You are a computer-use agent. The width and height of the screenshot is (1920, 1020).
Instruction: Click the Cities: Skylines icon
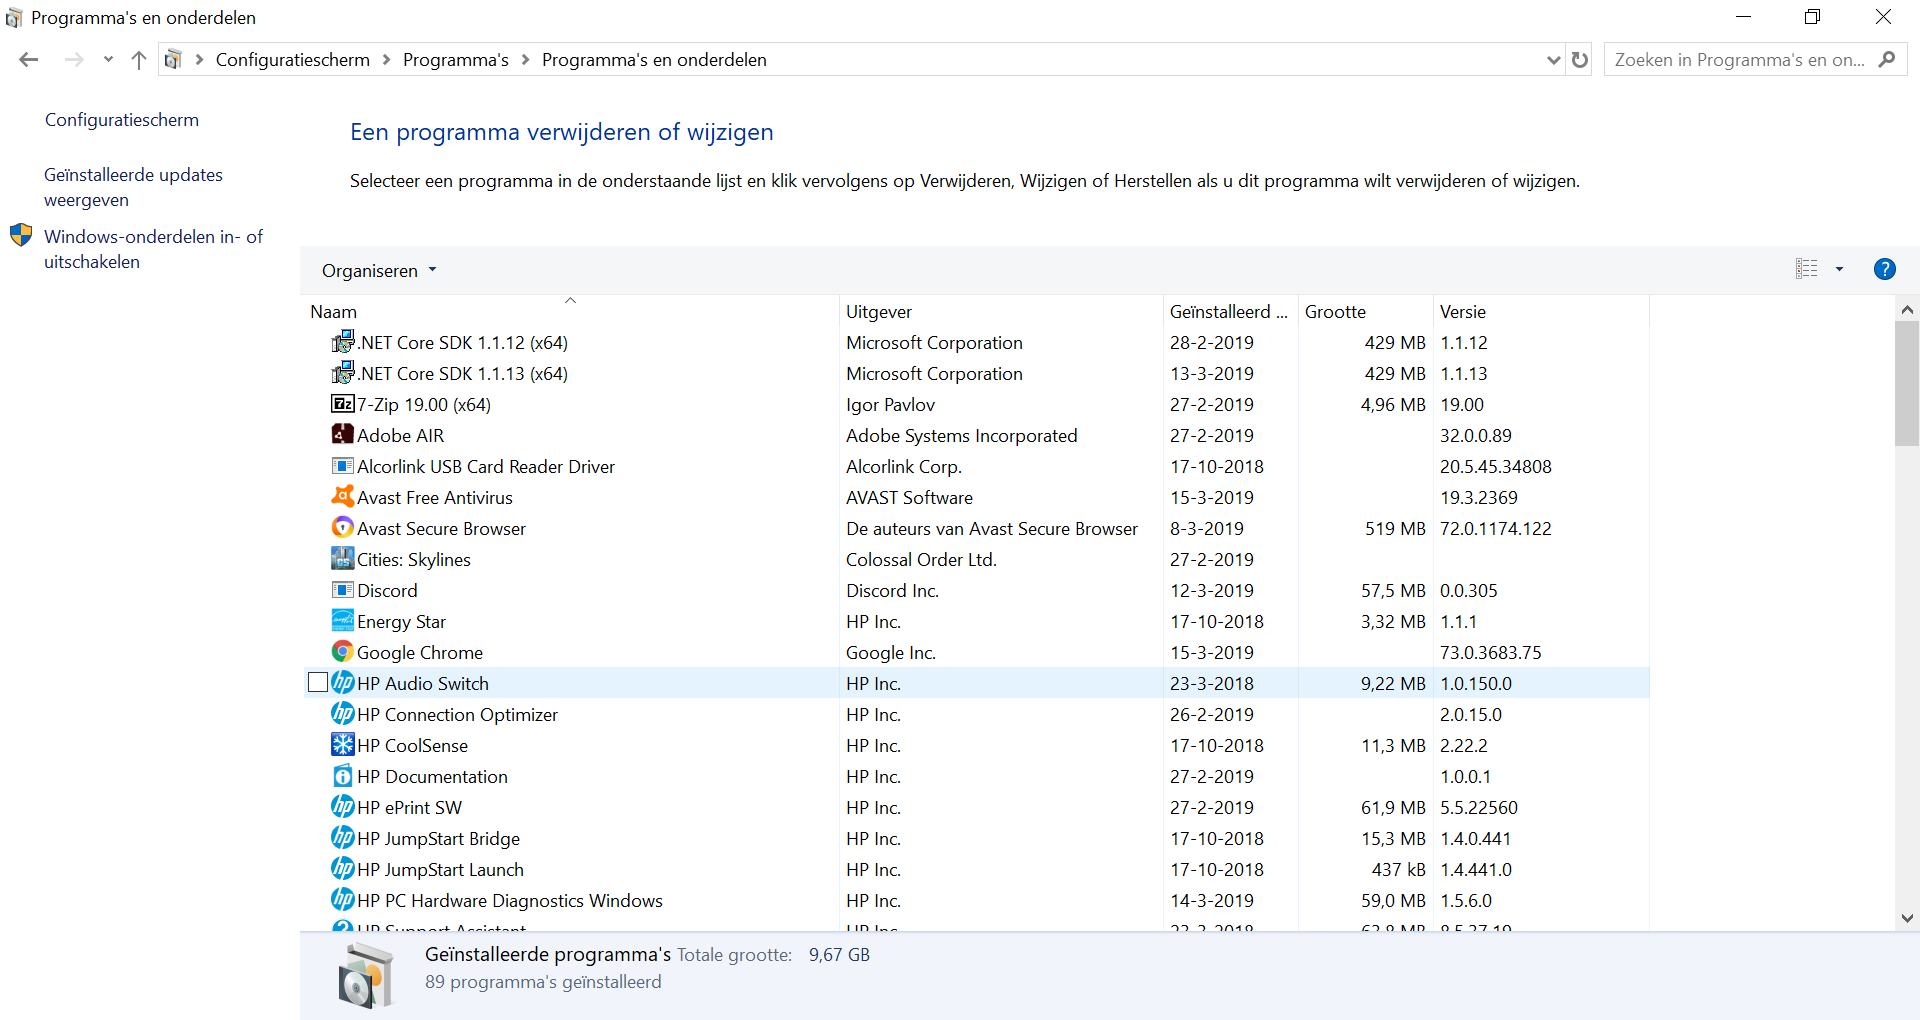pyautogui.click(x=343, y=559)
